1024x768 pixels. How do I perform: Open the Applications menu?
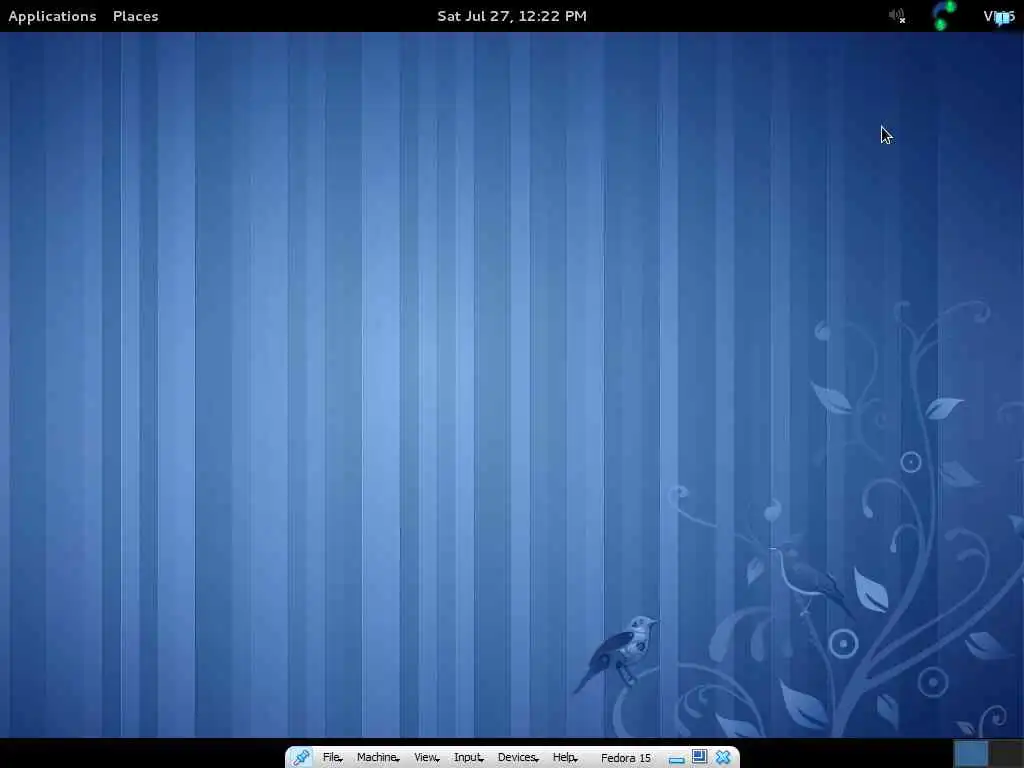[x=52, y=16]
